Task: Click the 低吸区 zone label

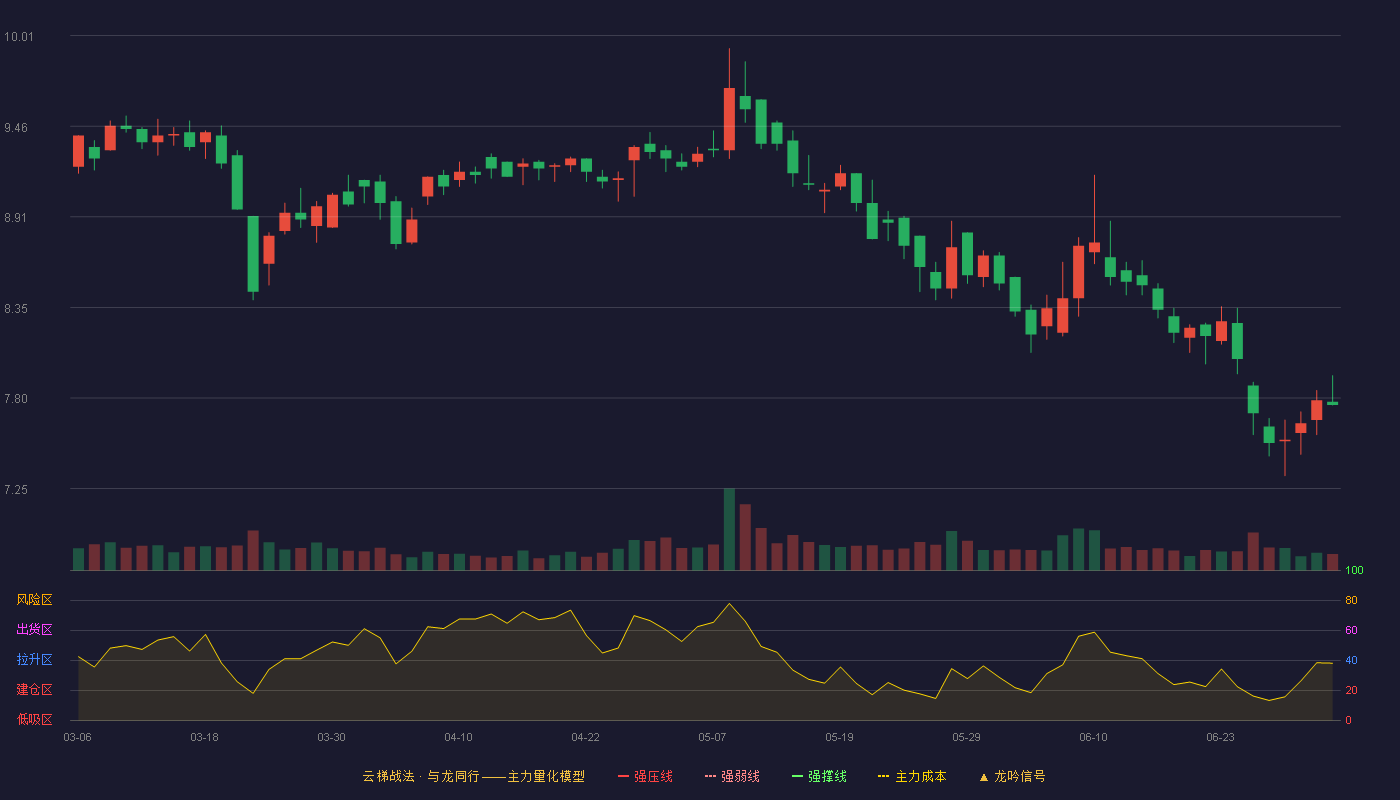Action: (x=34, y=719)
